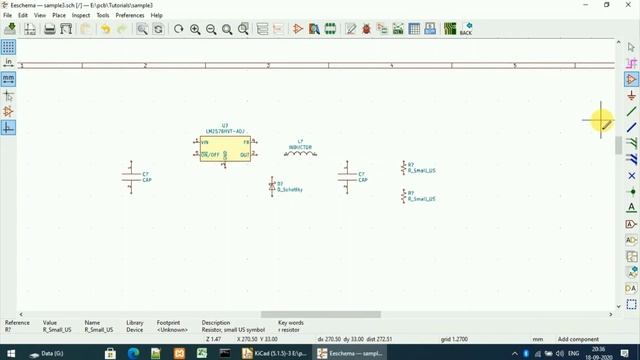Select the Global Label tool
This screenshot has height=360, width=640.
pyautogui.click(x=631, y=224)
